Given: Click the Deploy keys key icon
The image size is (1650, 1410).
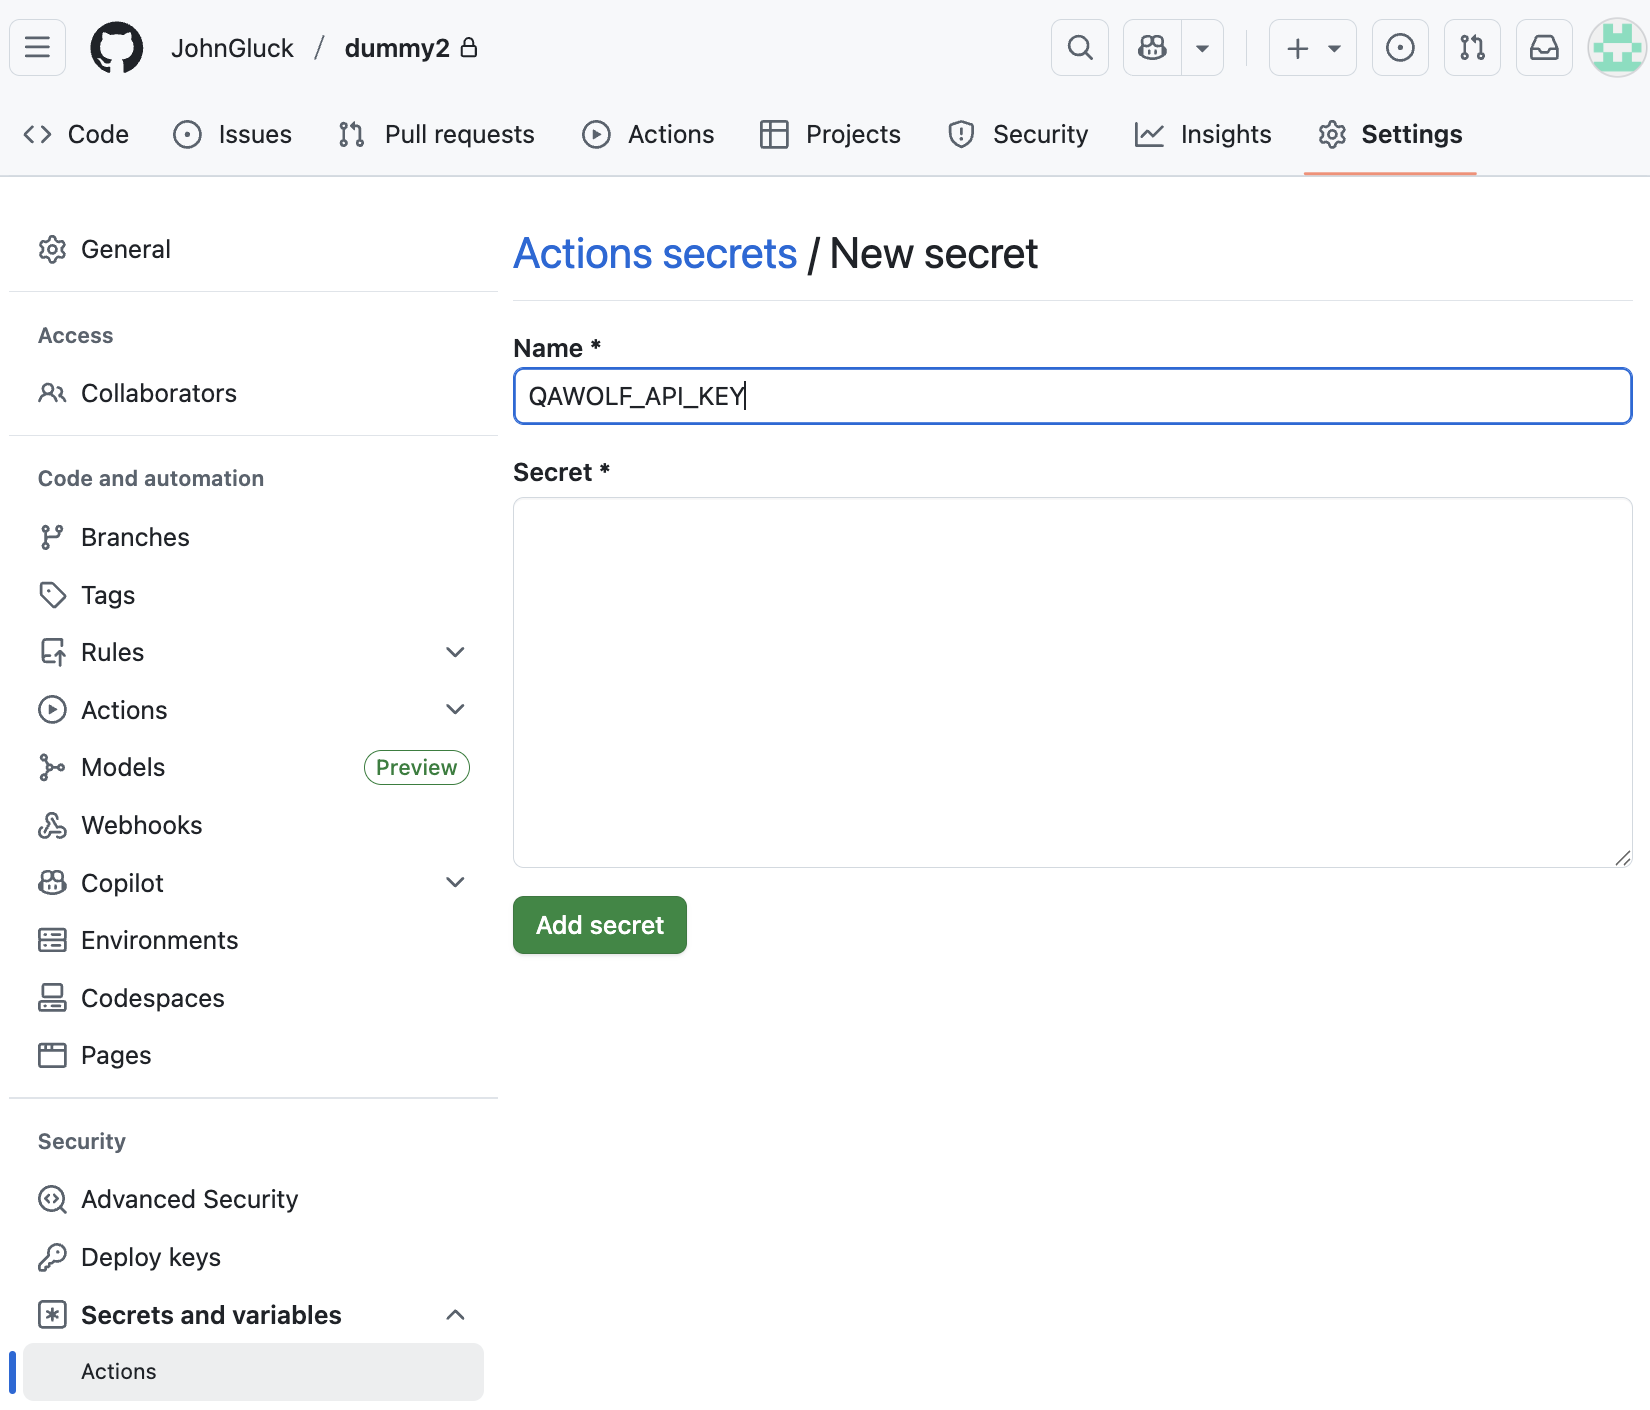Looking at the screenshot, I should [x=52, y=1257].
